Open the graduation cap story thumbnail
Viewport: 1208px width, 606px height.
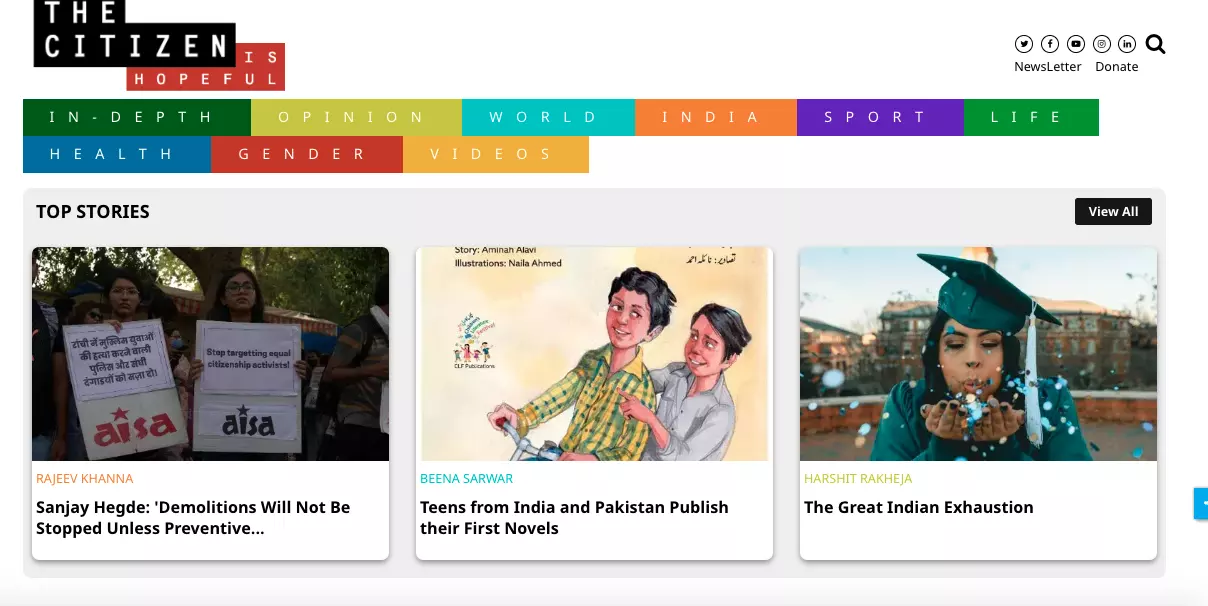pyautogui.click(x=978, y=354)
